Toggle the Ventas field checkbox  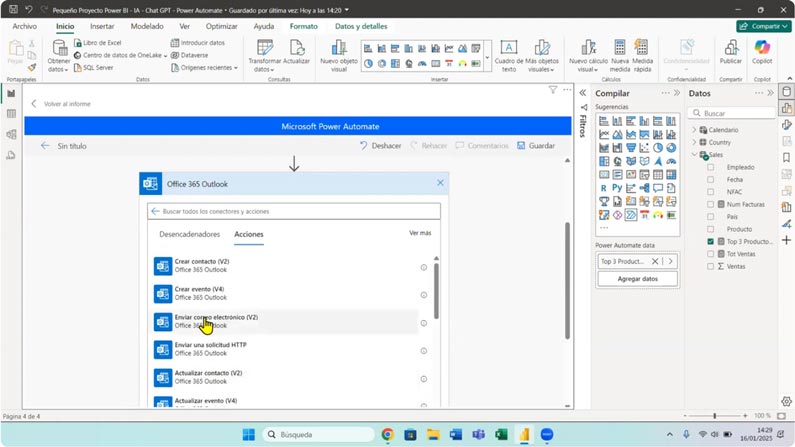click(711, 266)
